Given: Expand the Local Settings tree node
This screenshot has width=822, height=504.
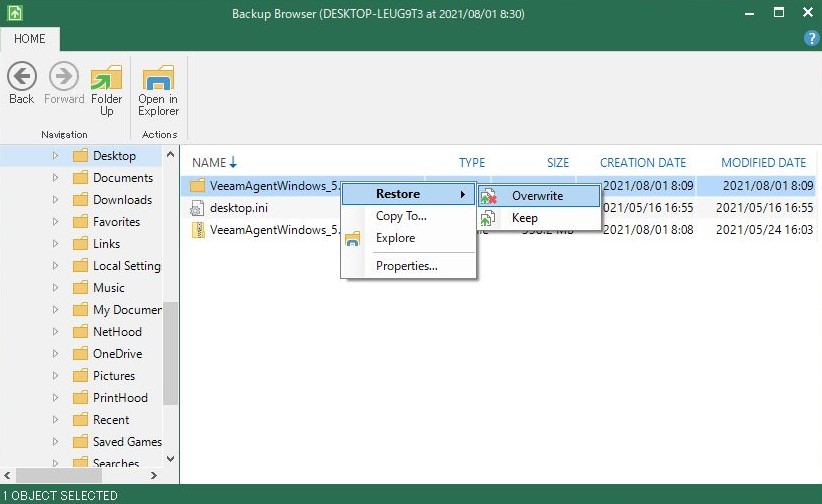Looking at the screenshot, I should tap(55, 266).
